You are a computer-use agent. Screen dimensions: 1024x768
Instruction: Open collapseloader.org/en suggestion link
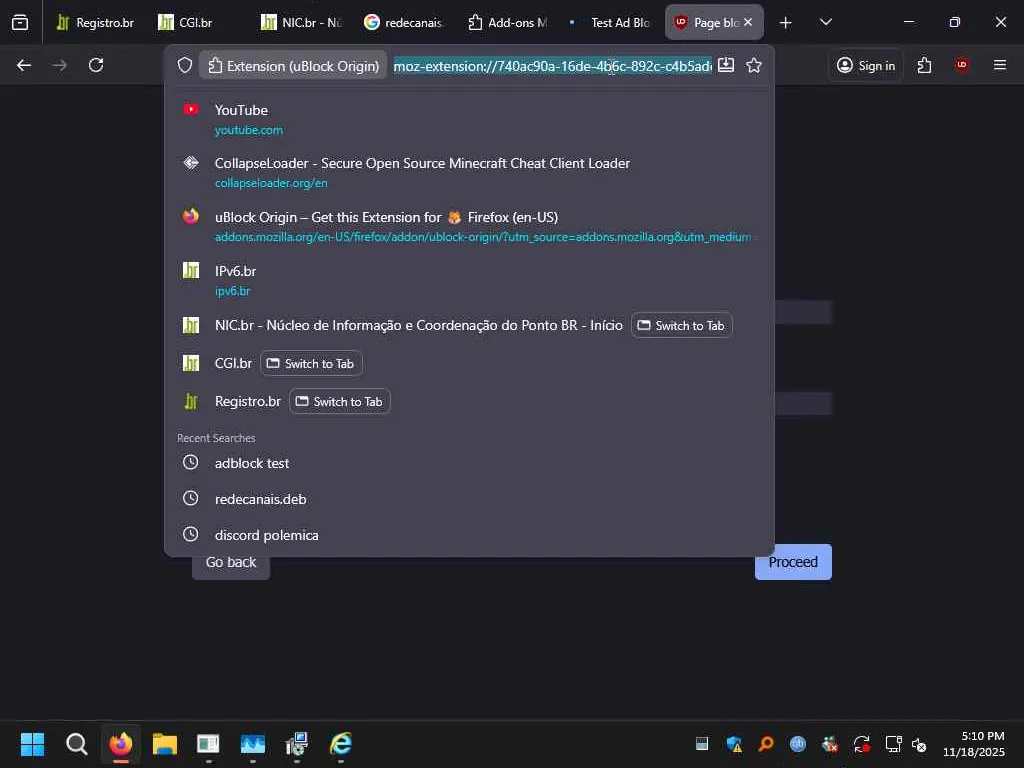[271, 184]
